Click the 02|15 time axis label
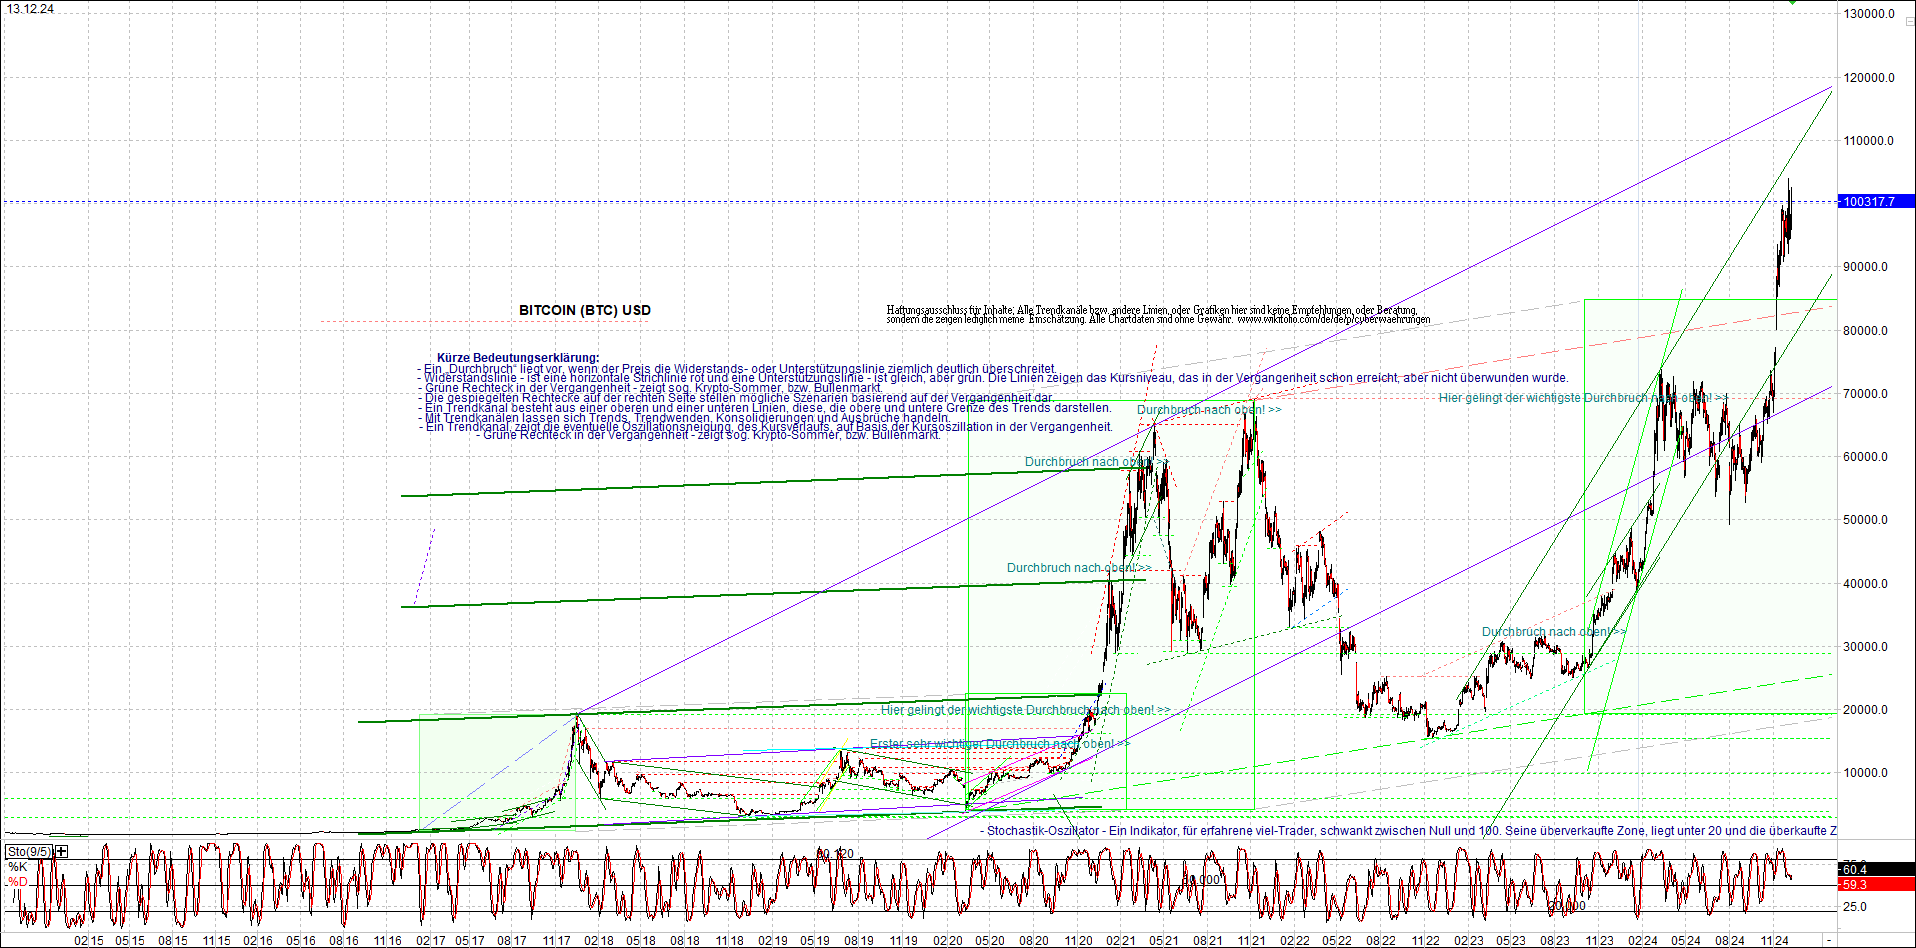 pos(89,941)
